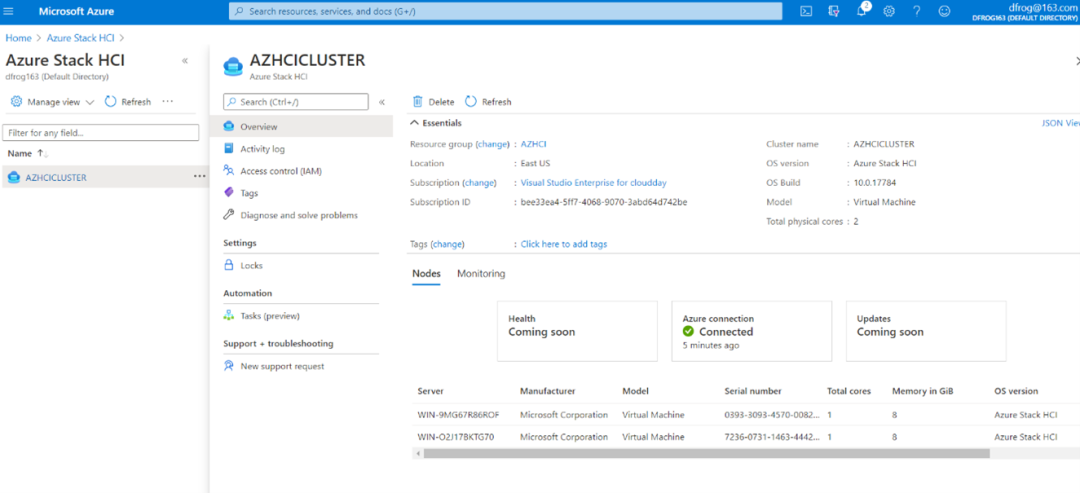Click here to add tags link
The width and height of the screenshot is (1080, 493).
coord(564,244)
